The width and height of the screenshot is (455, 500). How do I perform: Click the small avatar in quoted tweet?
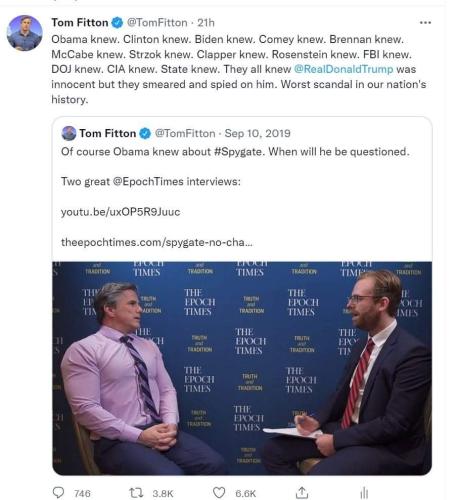tap(69, 133)
